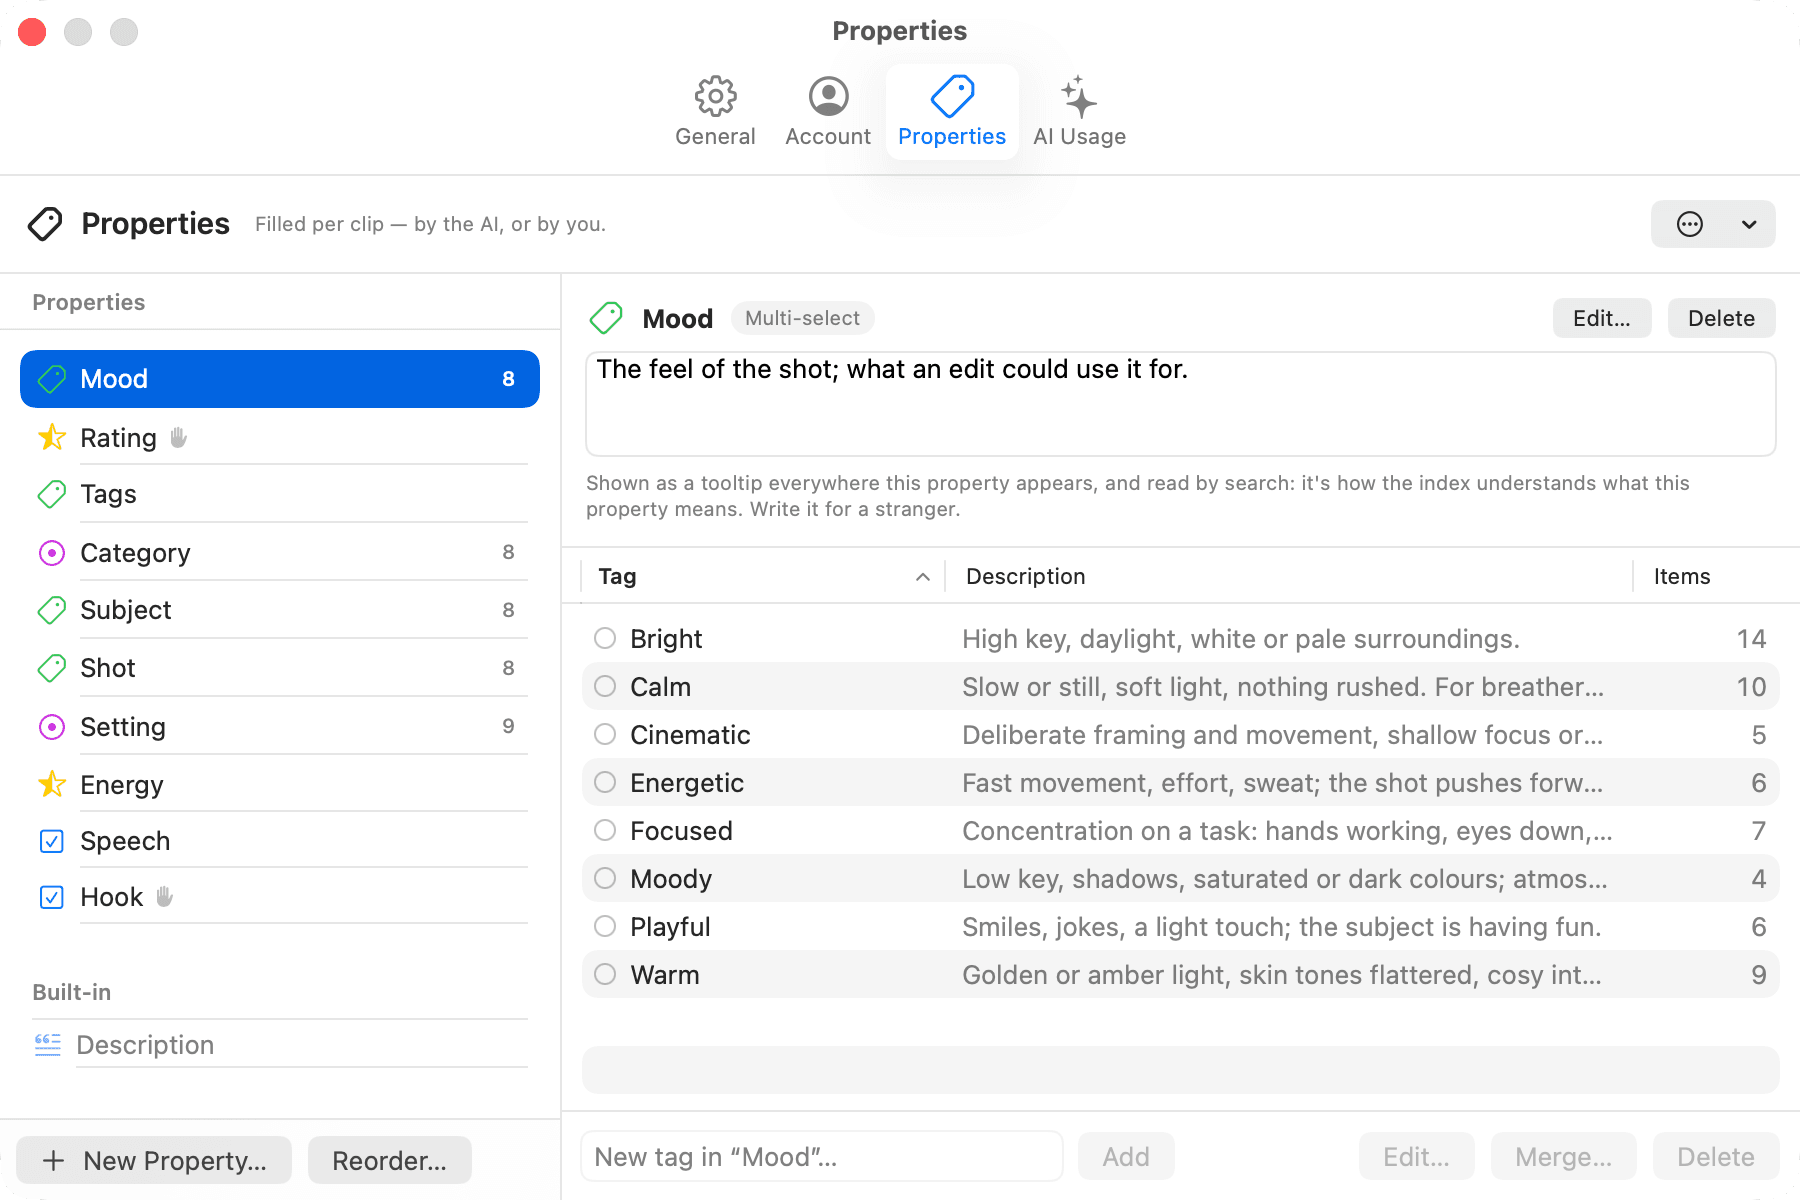Click the hand icon next to Rating
Screen dimensions: 1800x1200
[179, 438]
